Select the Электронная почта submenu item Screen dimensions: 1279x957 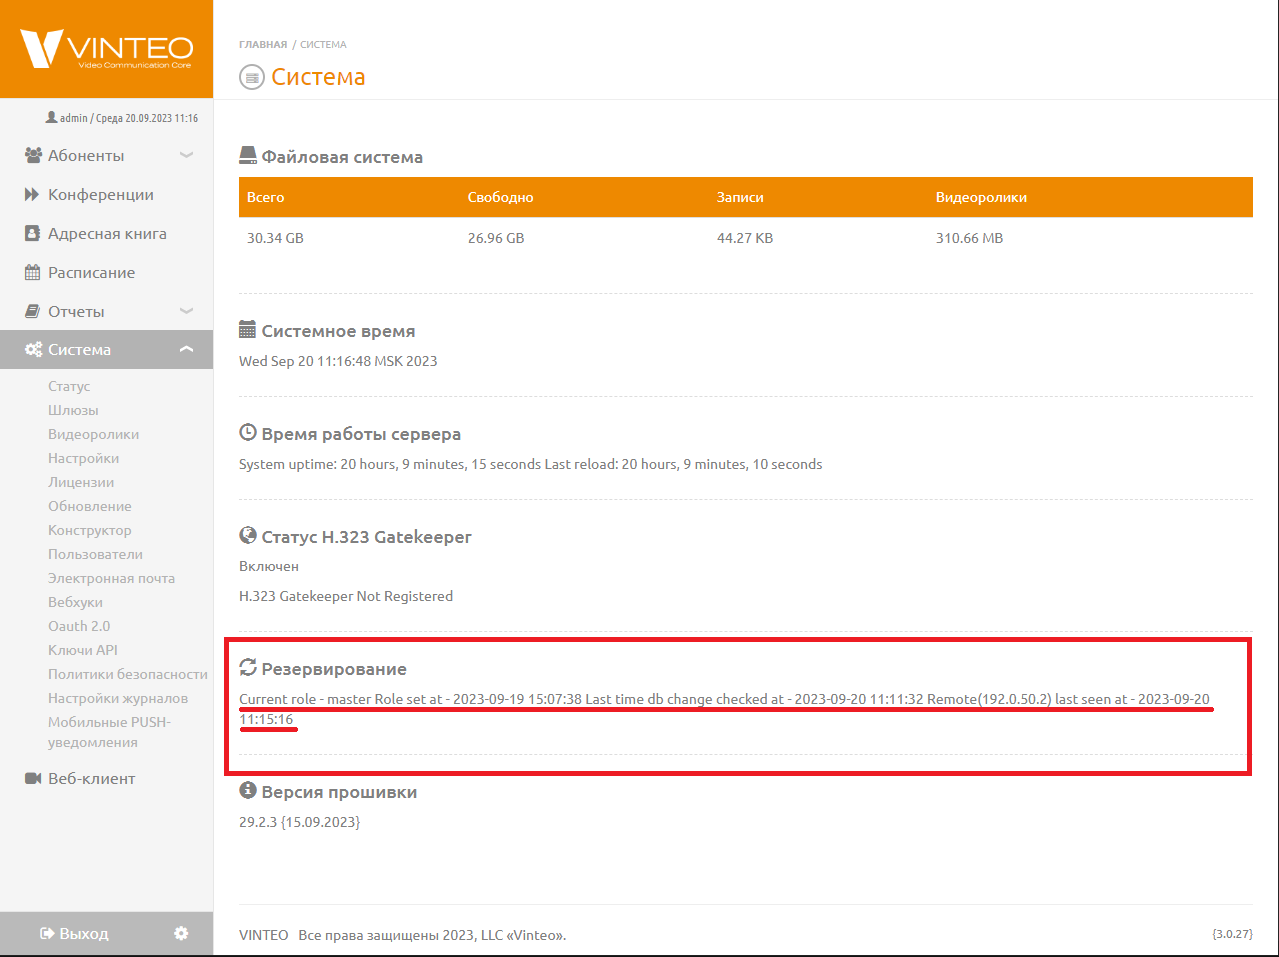click(x=112, y=578)
